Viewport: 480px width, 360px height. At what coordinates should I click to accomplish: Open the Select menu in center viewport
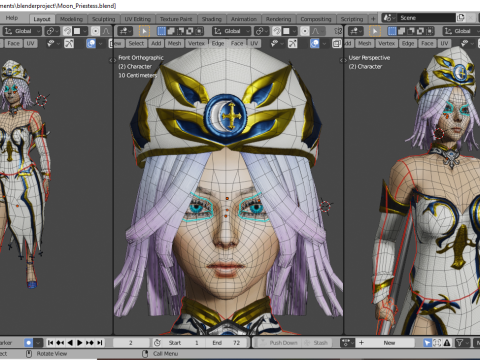(x=136, y=43)
